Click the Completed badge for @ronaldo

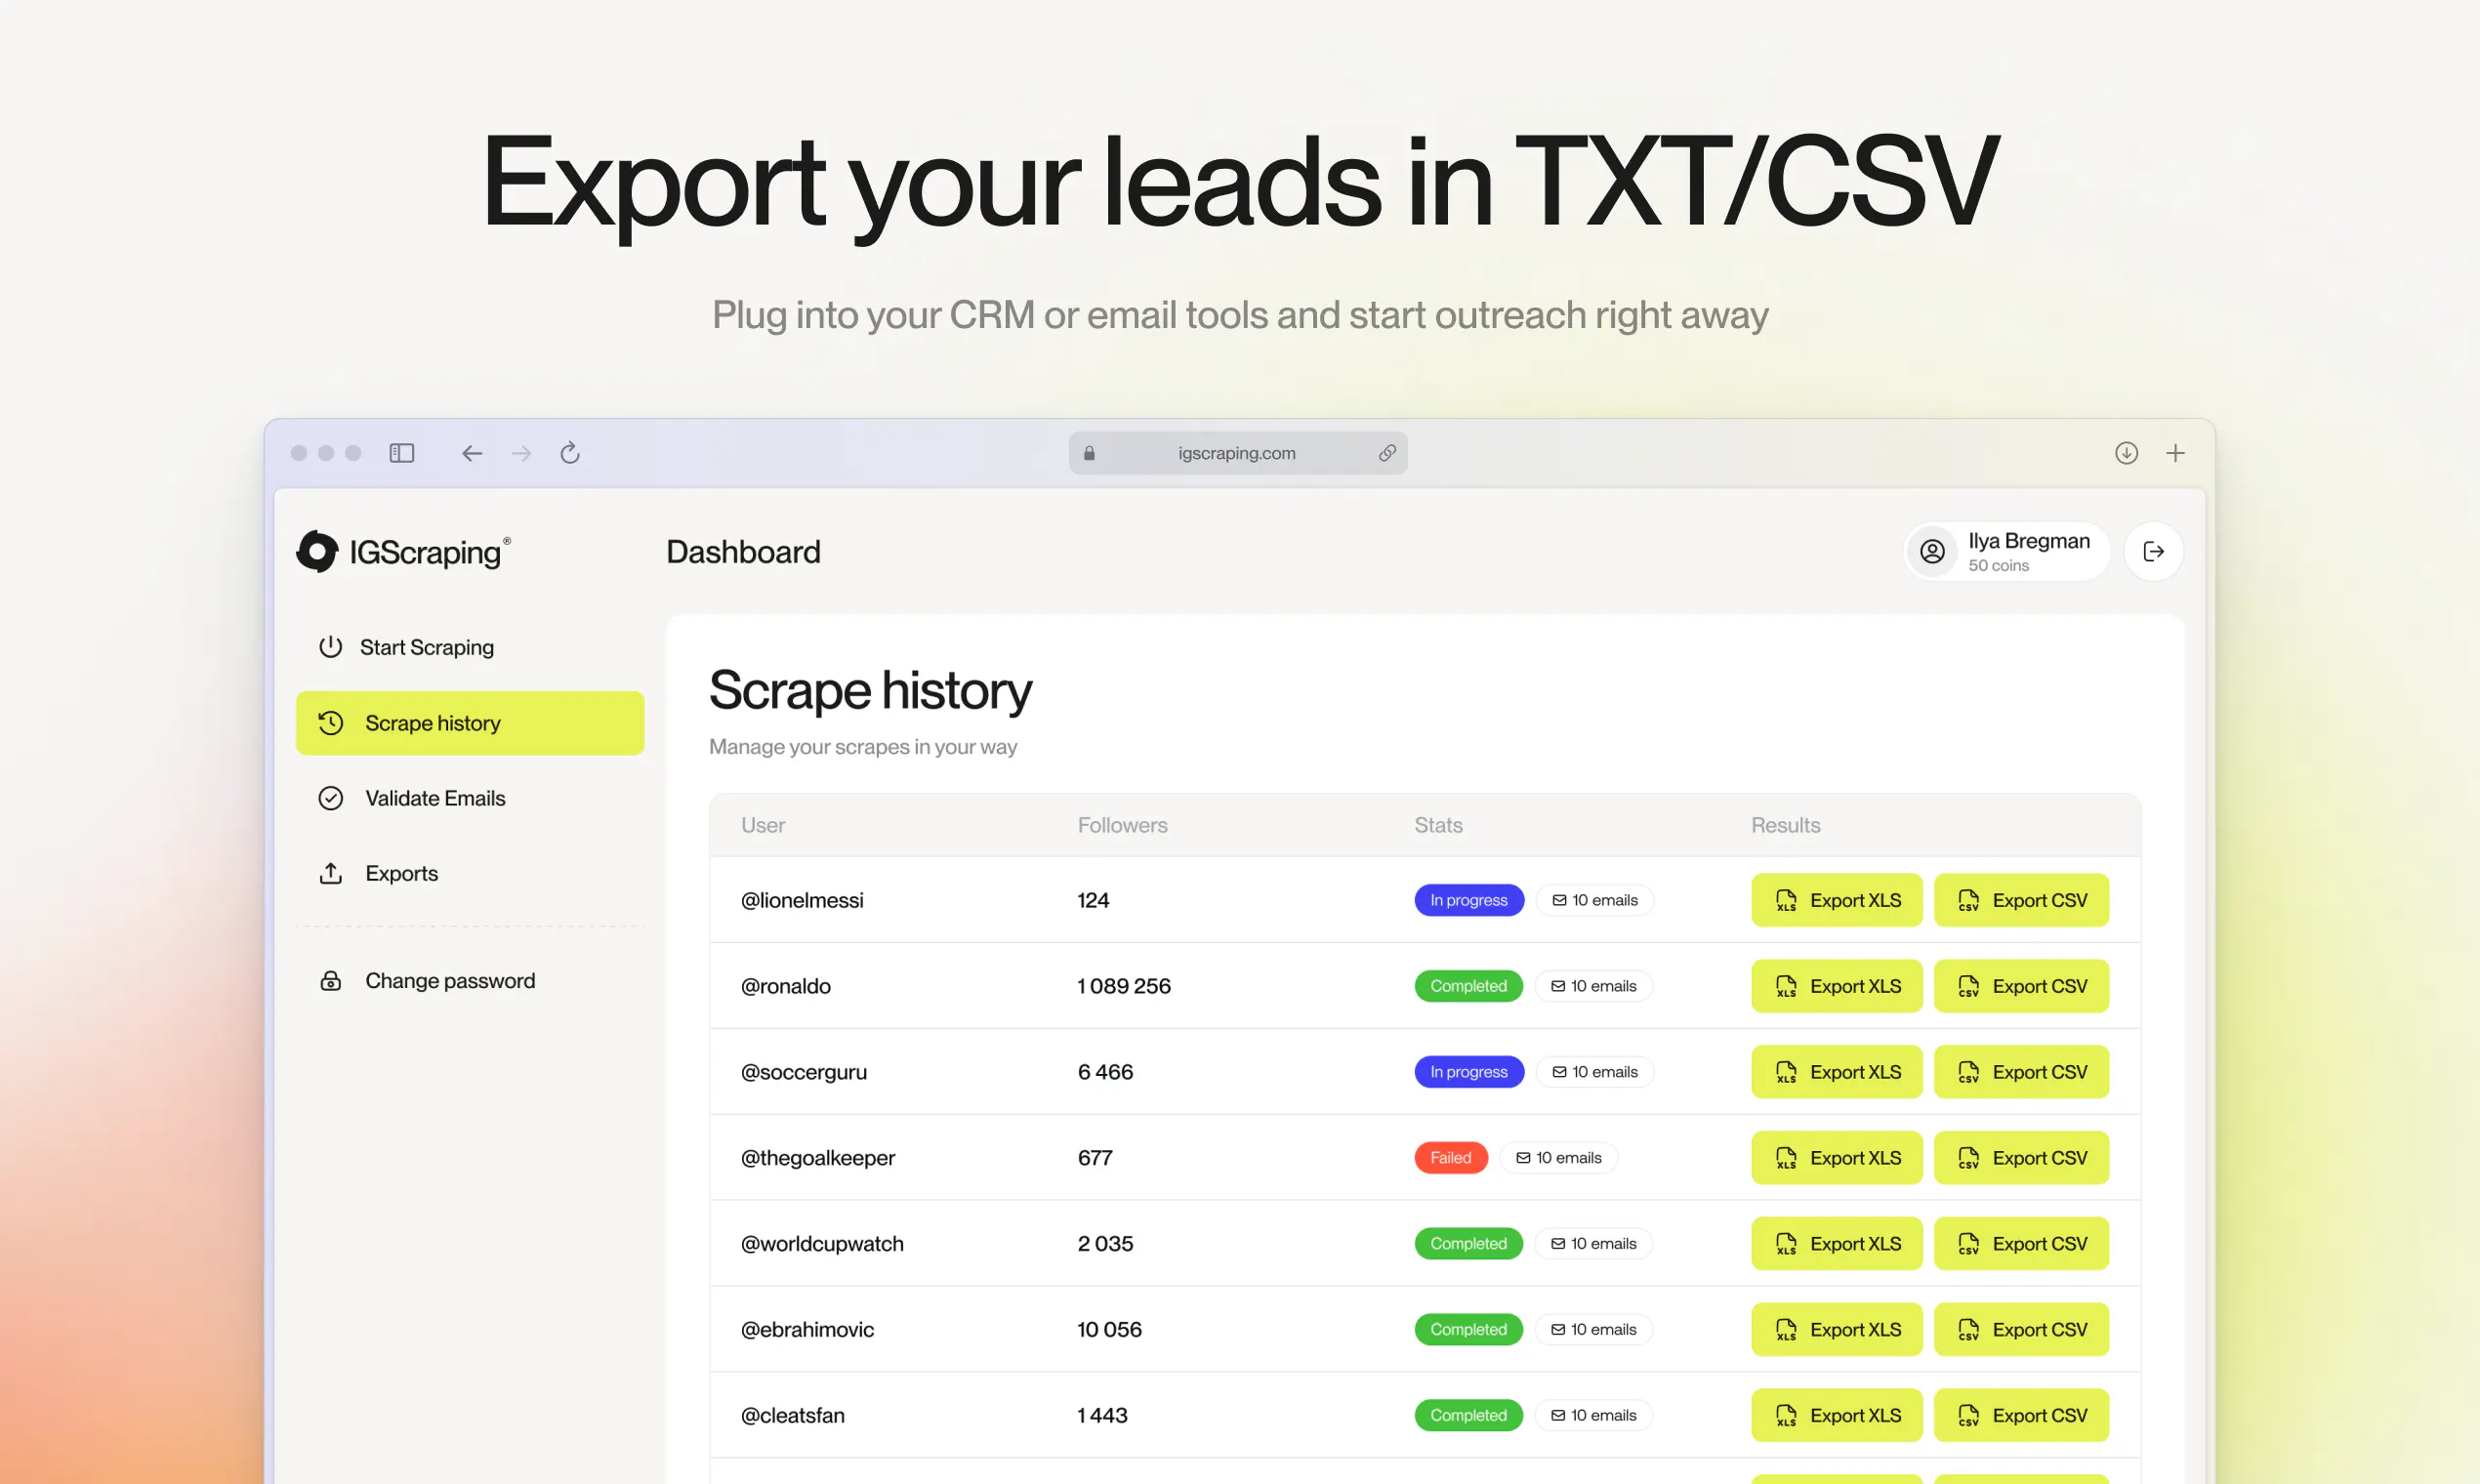[x=1468, y=986]
